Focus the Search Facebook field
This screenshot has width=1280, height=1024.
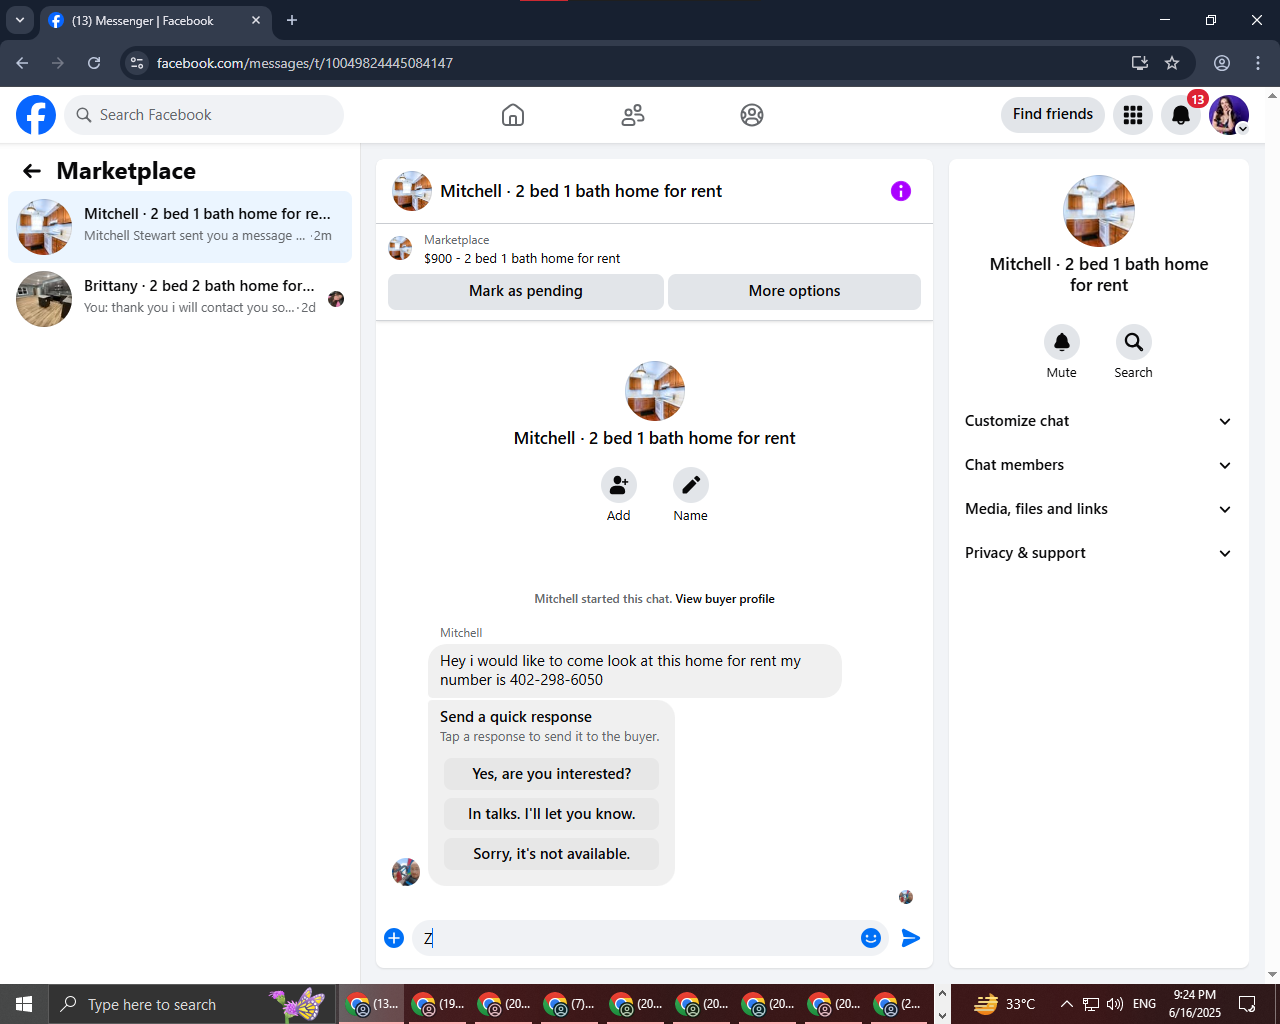(204, 115)
